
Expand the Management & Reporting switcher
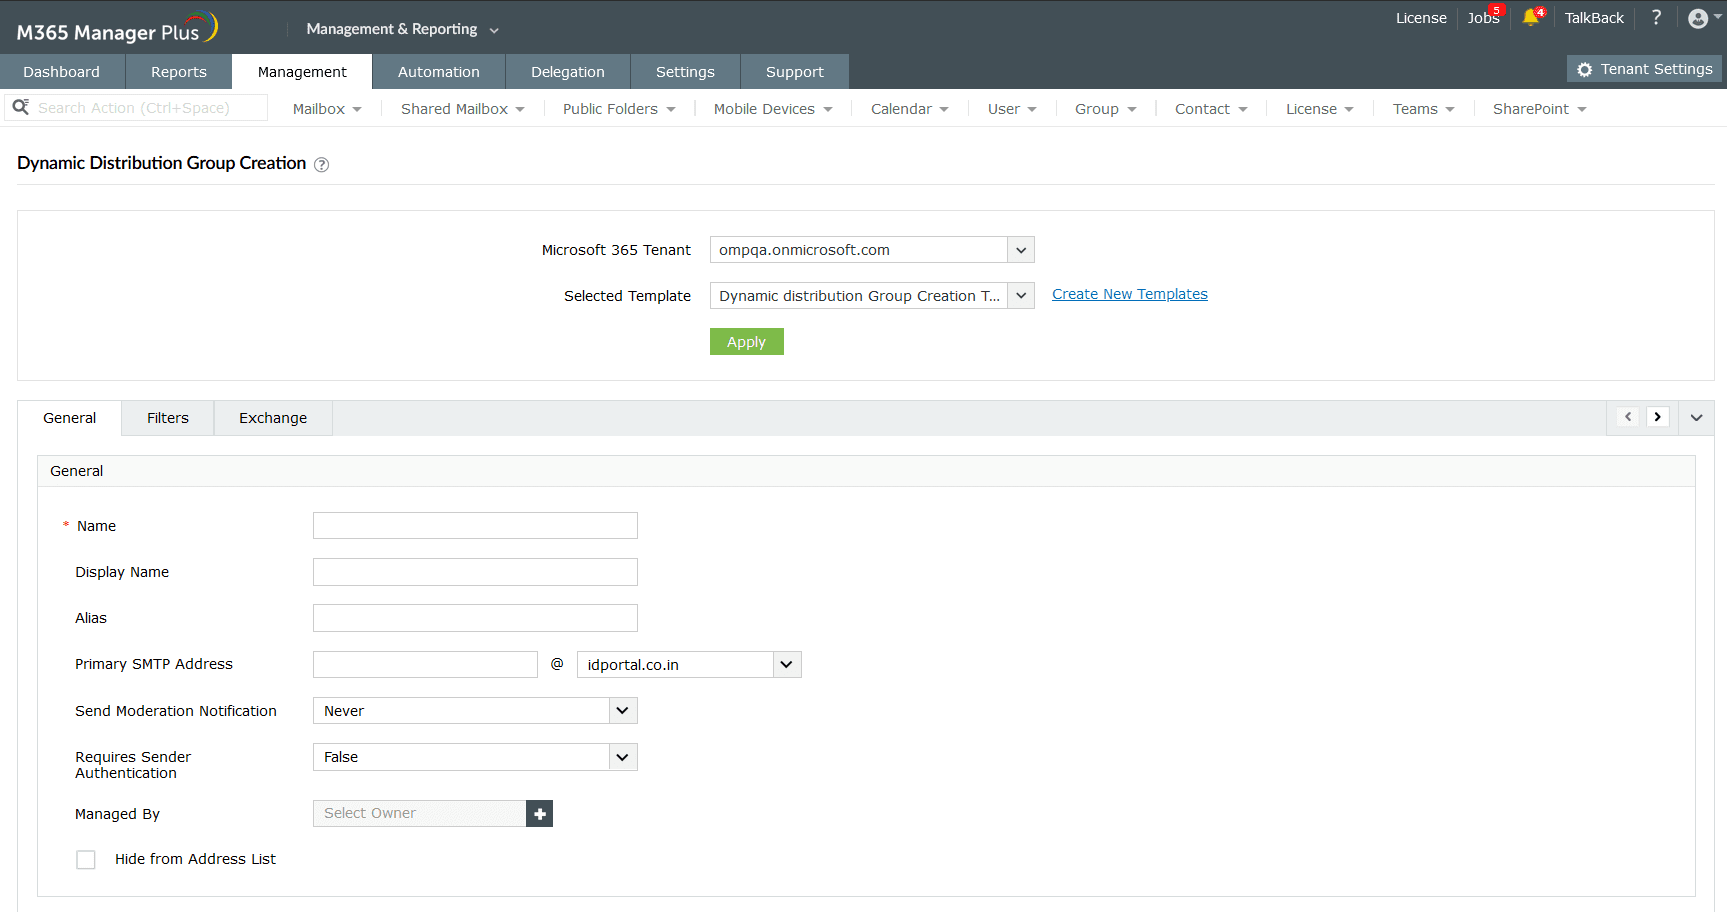click(x=402, y=29)
